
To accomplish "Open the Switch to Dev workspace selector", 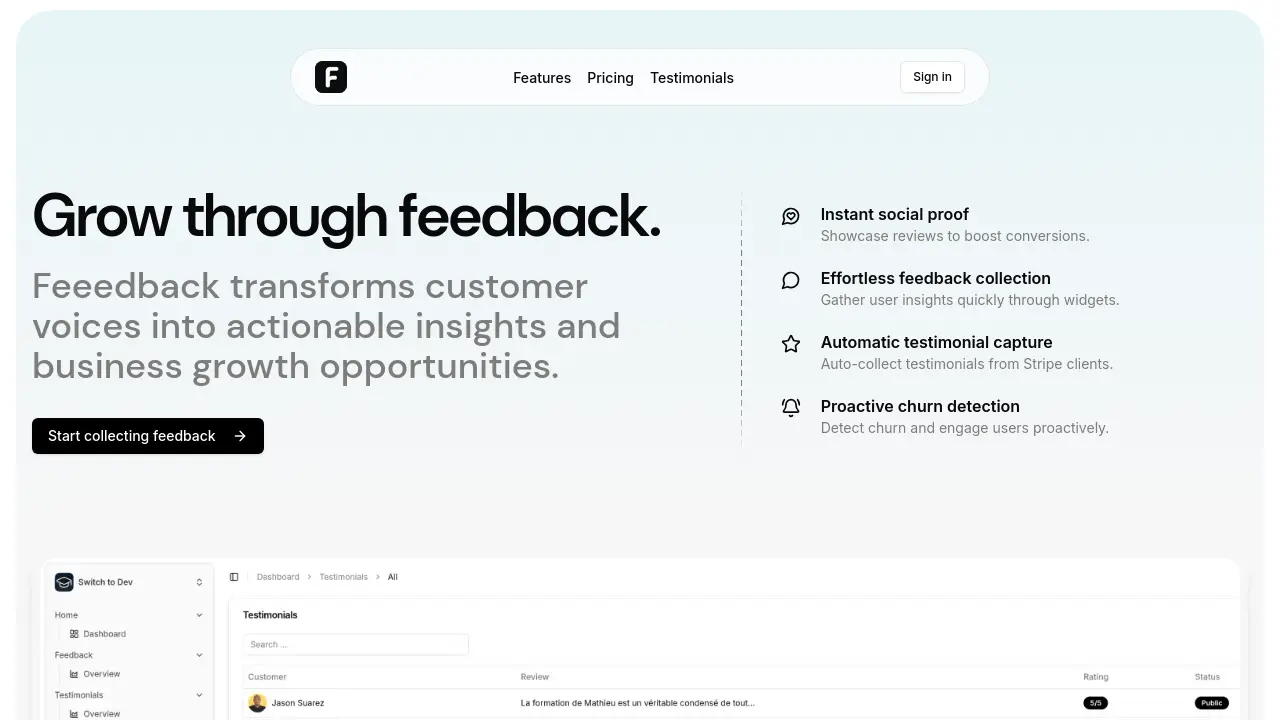I will coord(129,582).
